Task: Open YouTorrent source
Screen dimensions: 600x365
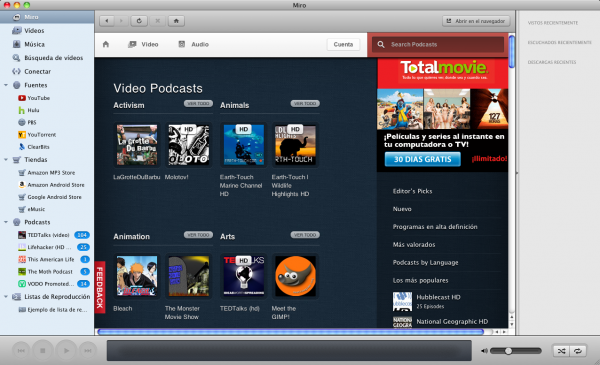Action: tap(47, 135)
